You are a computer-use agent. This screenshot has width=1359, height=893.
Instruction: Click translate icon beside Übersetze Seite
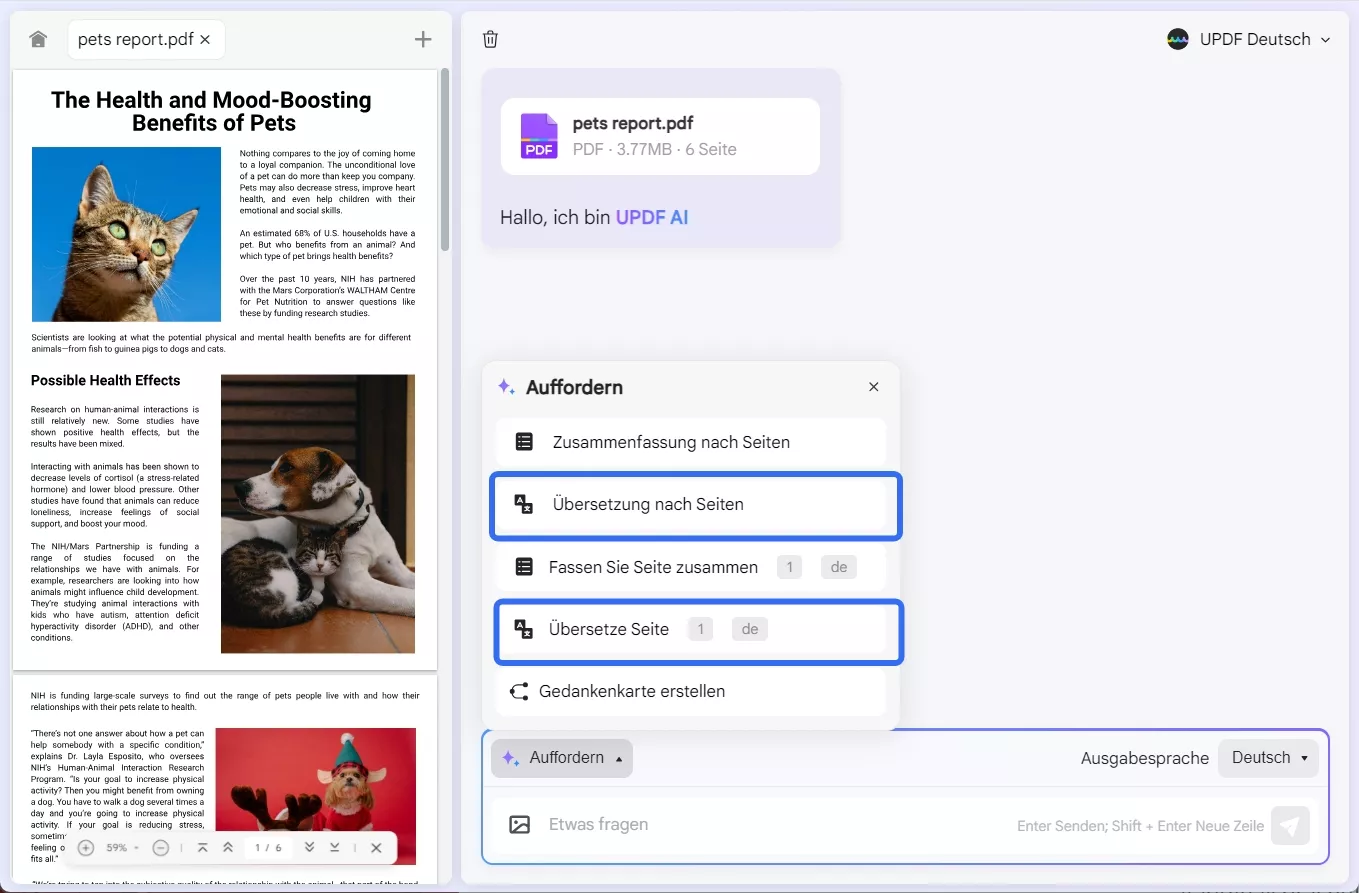point(524,629)
